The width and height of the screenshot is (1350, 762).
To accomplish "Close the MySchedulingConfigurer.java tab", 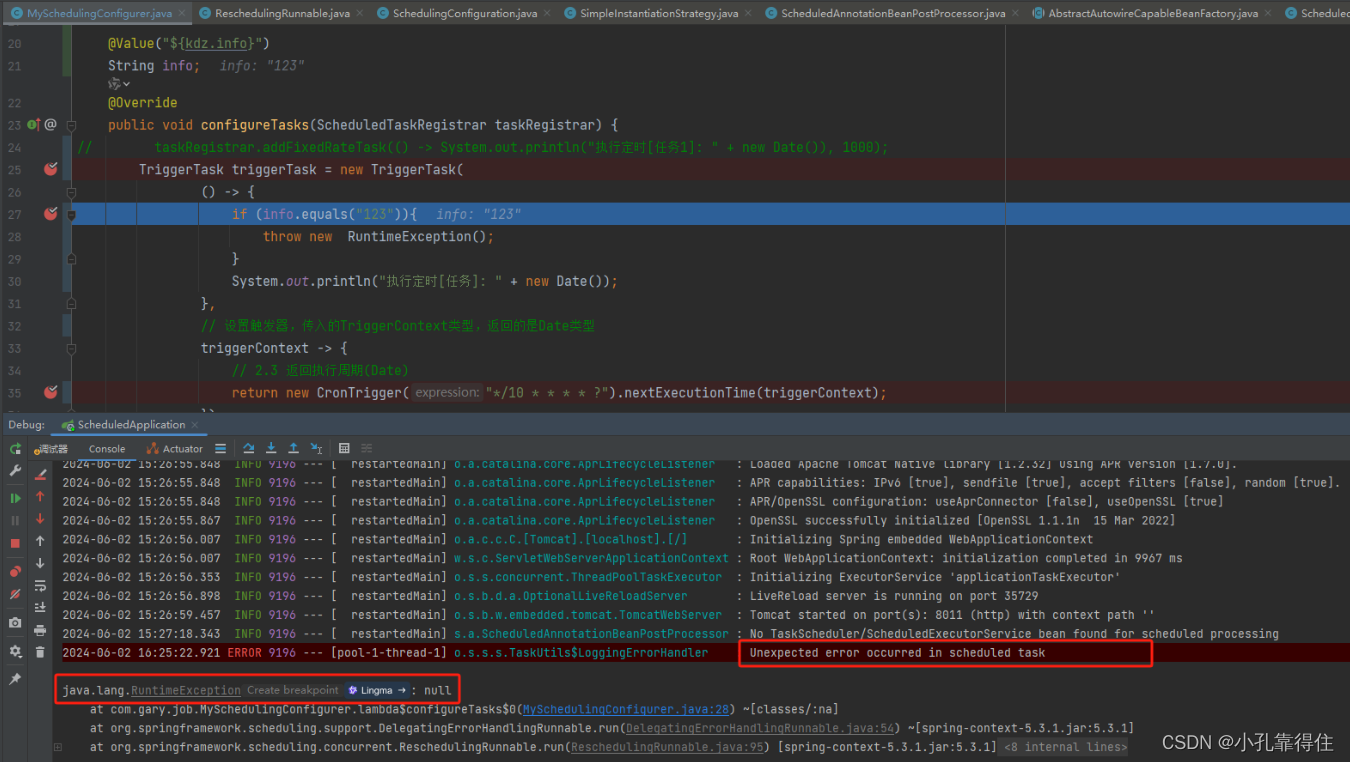I will 182,14.
